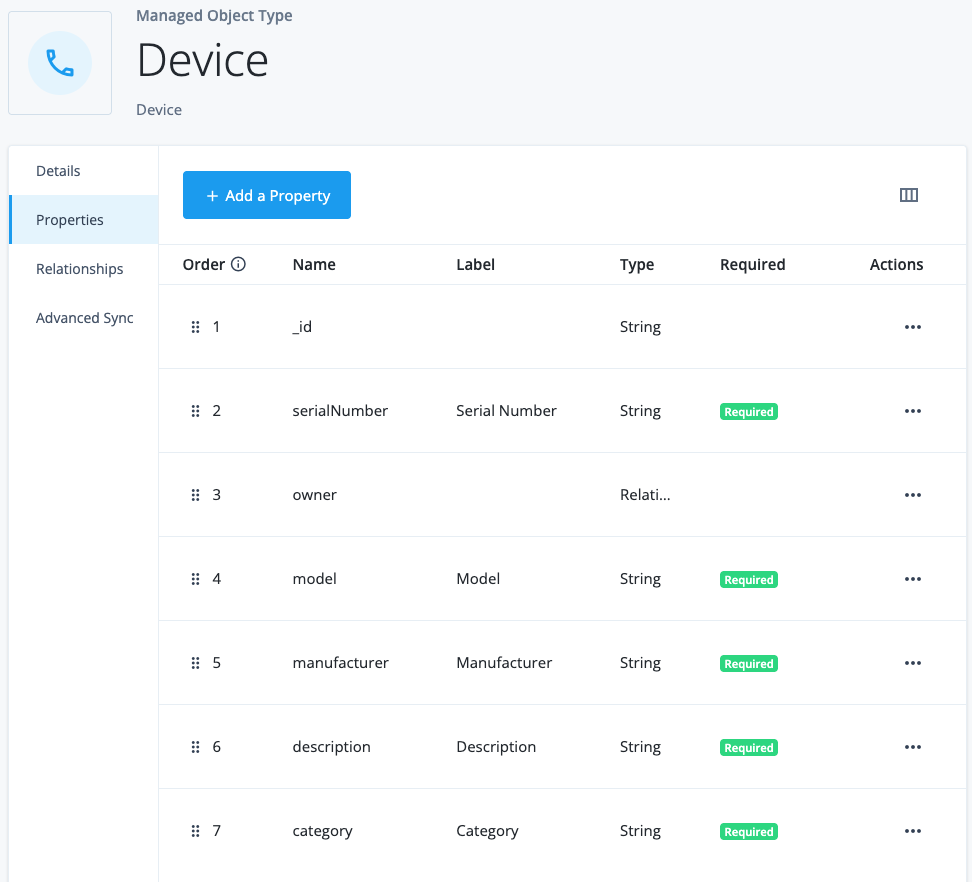972x882 pixels.
Task: Click the Name column header
Action: point(314,265)
